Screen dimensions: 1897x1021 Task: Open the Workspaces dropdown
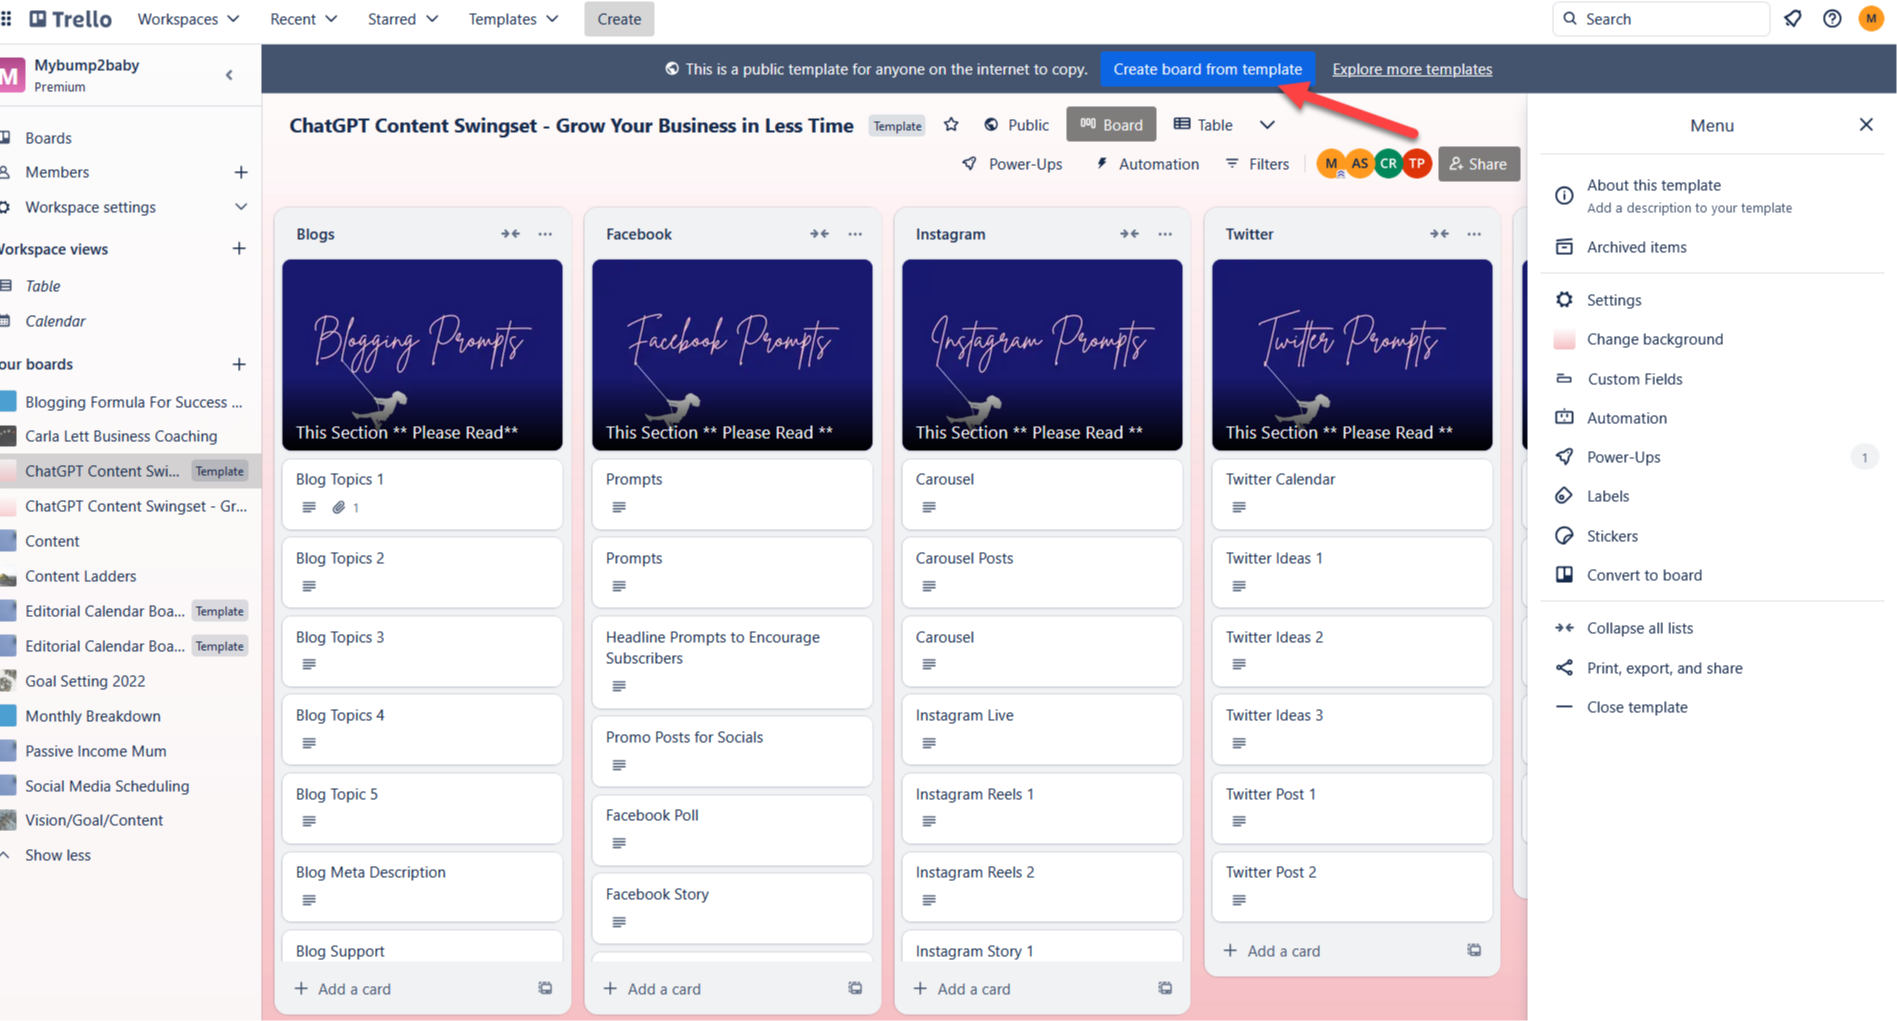coord(188,19)
